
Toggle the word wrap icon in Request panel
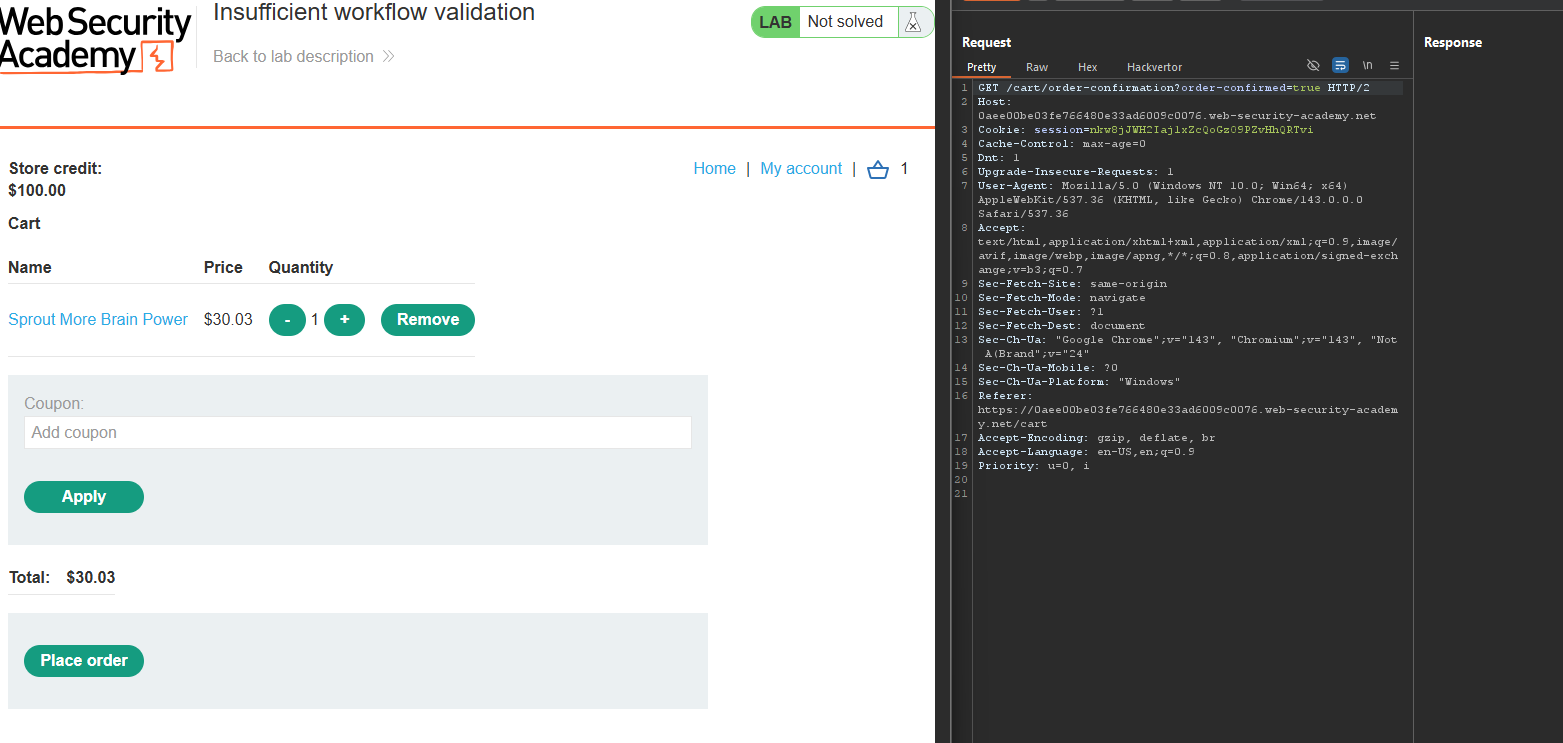coord(1340,66)
